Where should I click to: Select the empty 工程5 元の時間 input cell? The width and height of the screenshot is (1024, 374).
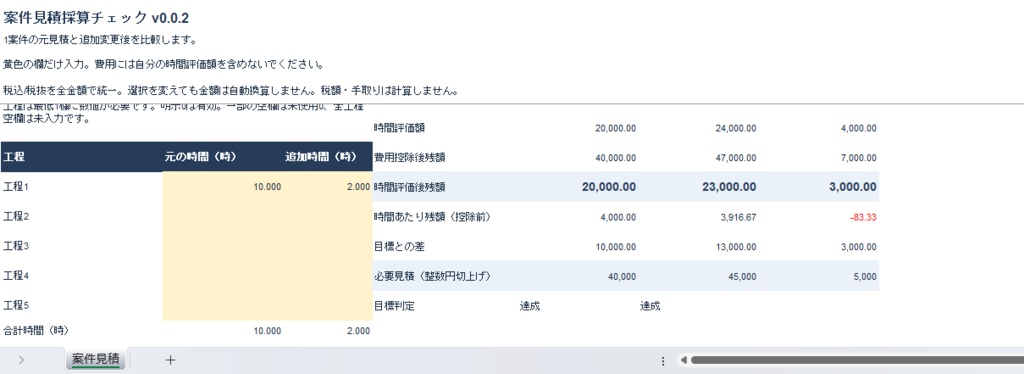[223, 305]
